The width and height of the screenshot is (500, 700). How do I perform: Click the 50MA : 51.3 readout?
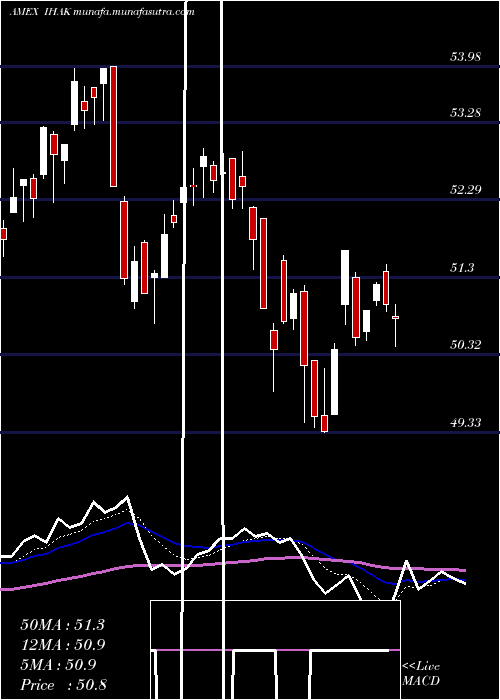(62, 625)
